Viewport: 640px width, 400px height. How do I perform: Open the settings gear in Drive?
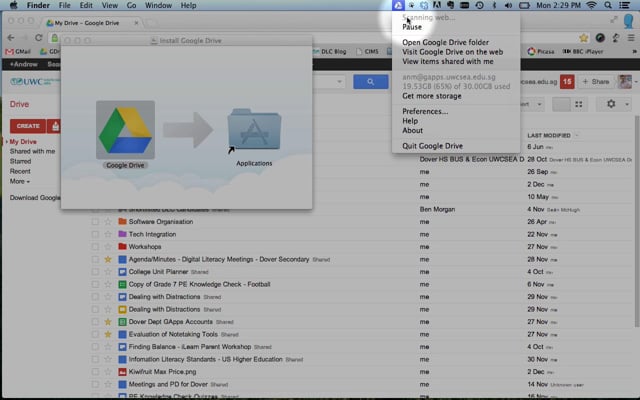pyautogui.click(x=611, y=104)
